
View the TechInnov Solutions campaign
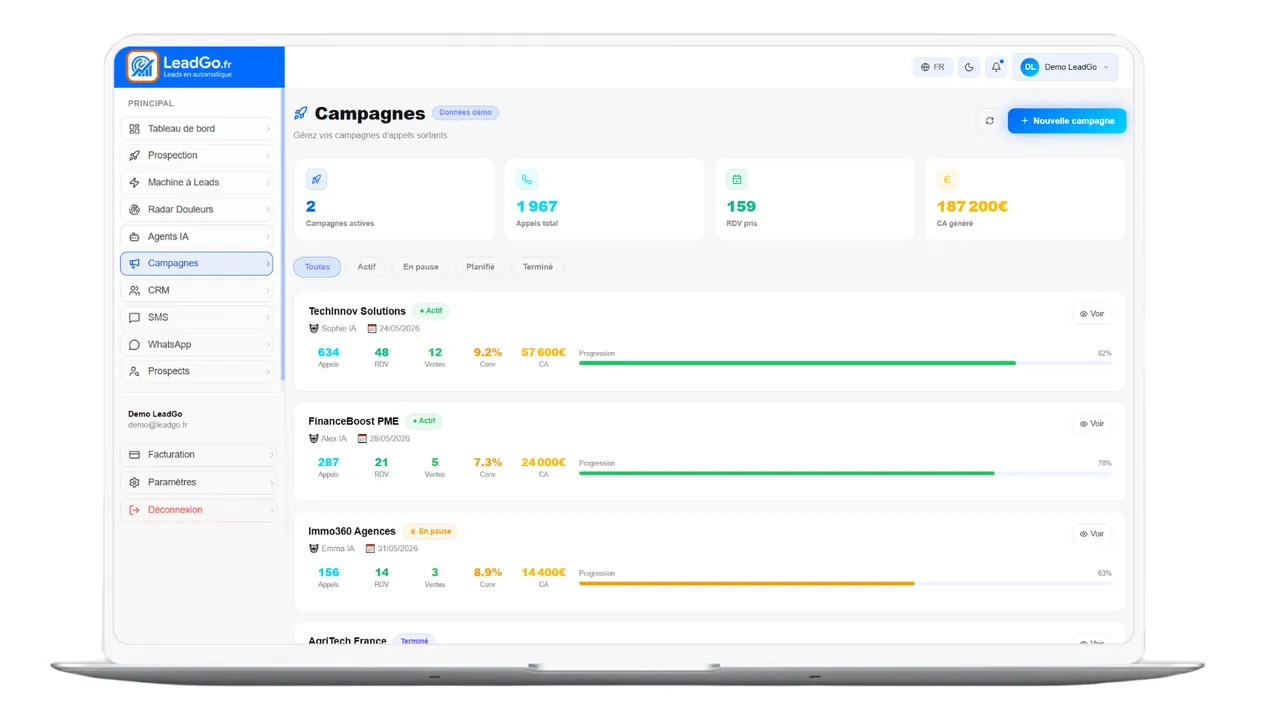[1092, 314]
